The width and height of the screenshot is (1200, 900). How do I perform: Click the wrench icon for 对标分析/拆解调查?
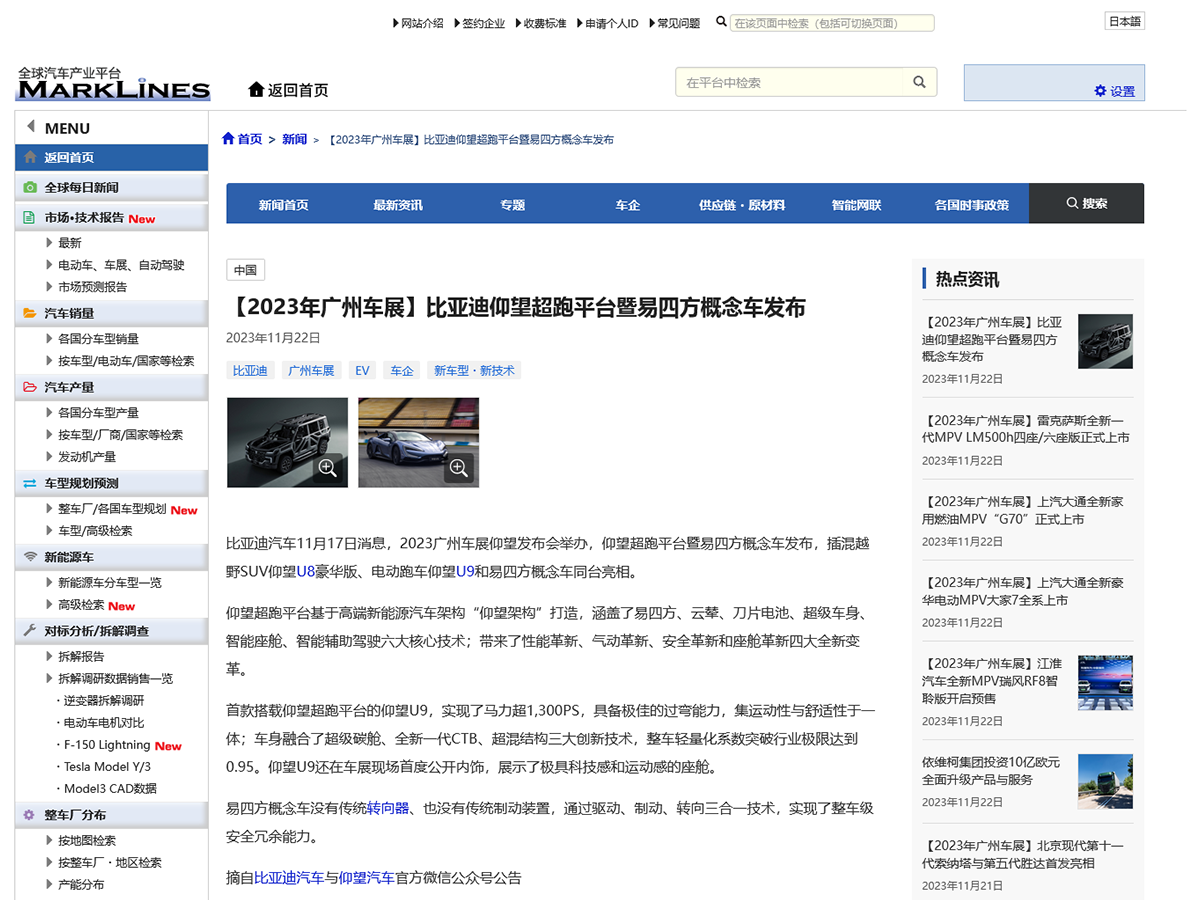tap(30, 631)
